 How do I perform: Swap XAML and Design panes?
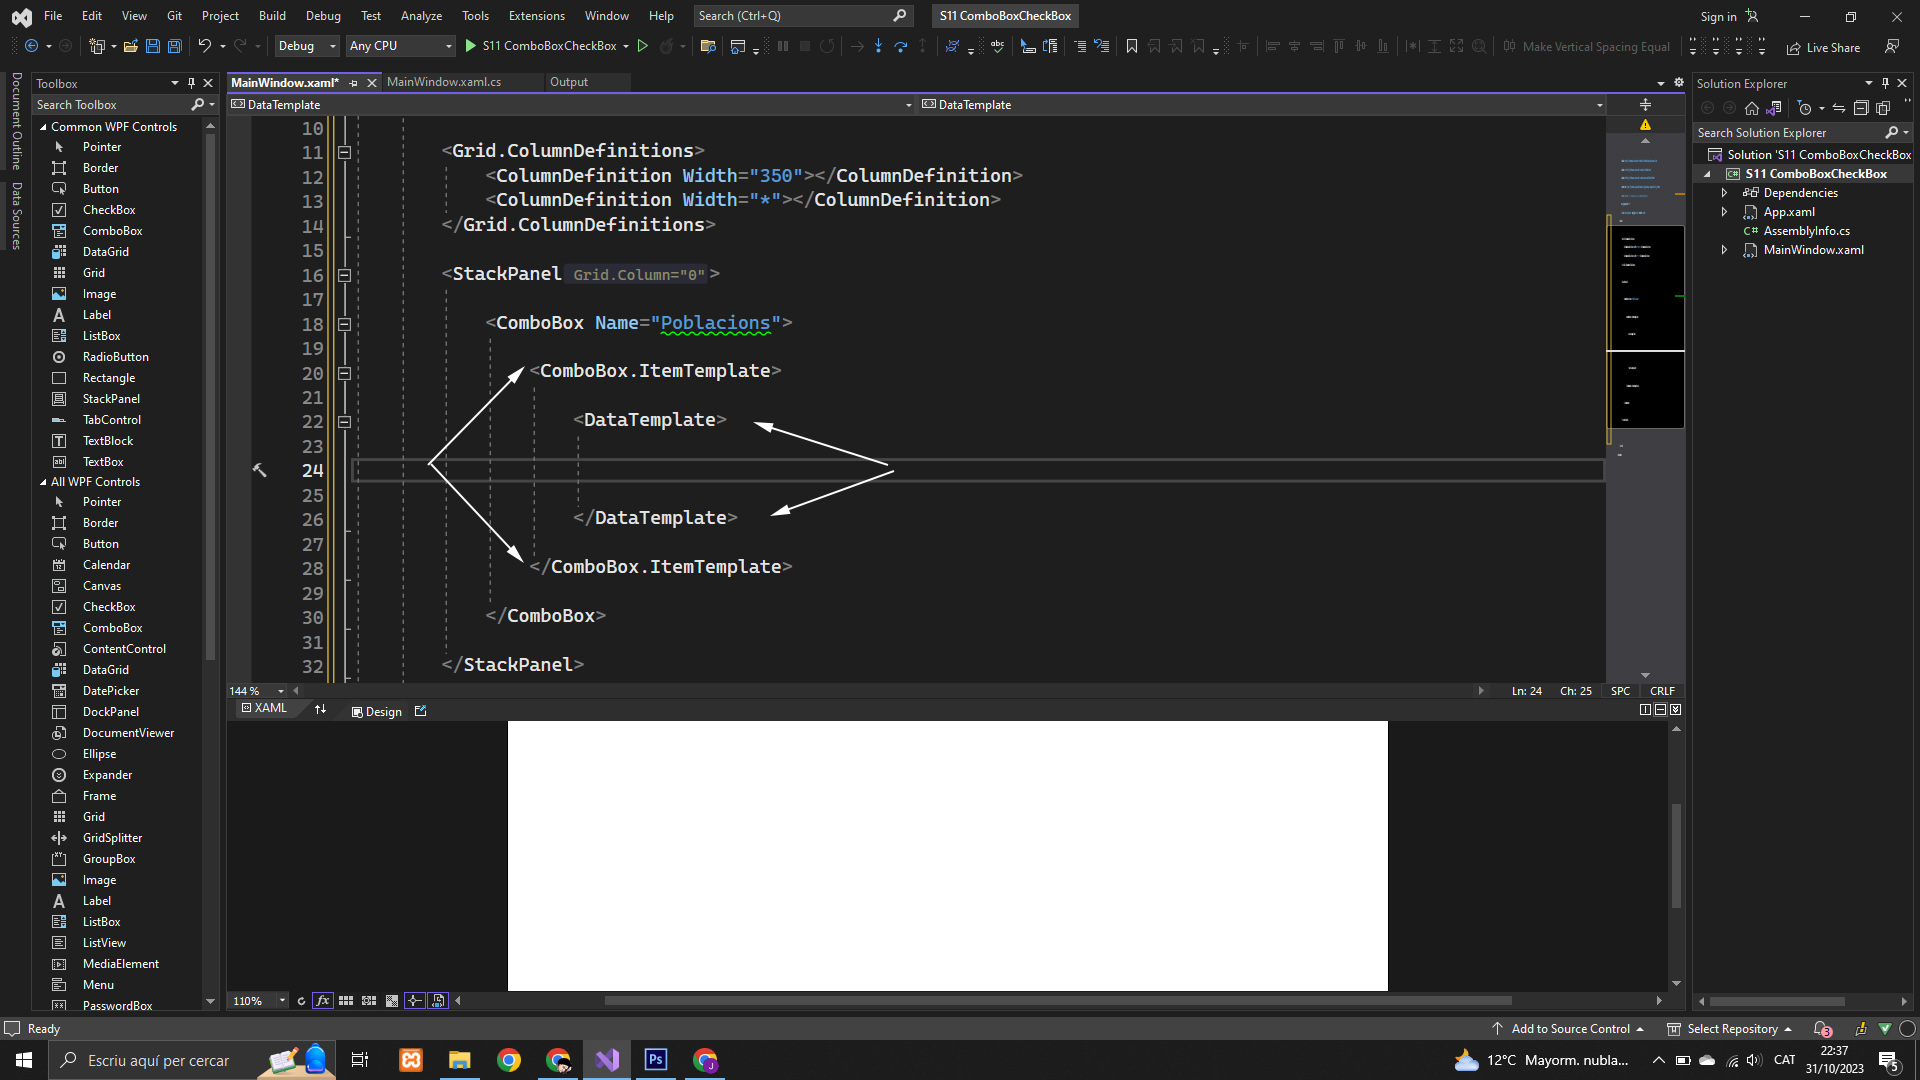tap(320, 710)
